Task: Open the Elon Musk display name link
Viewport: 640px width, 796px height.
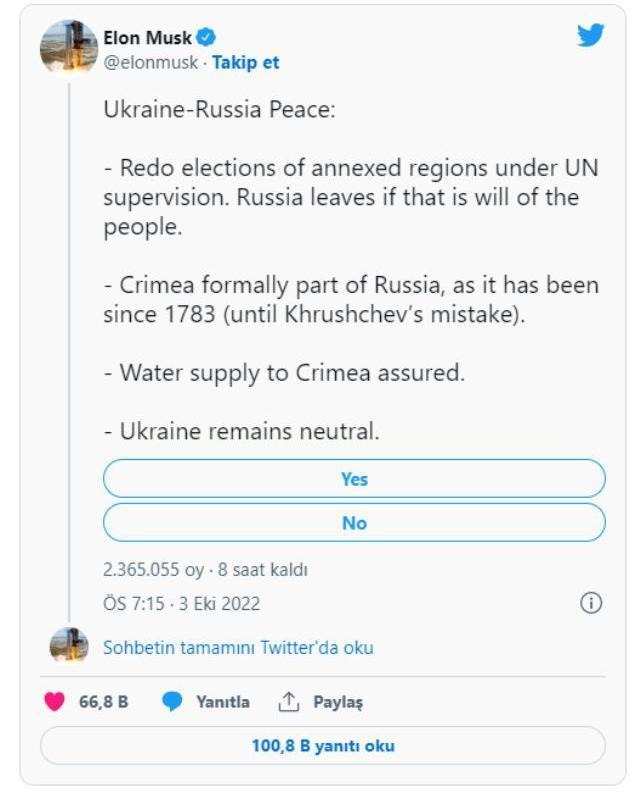Action: [147, 38]
